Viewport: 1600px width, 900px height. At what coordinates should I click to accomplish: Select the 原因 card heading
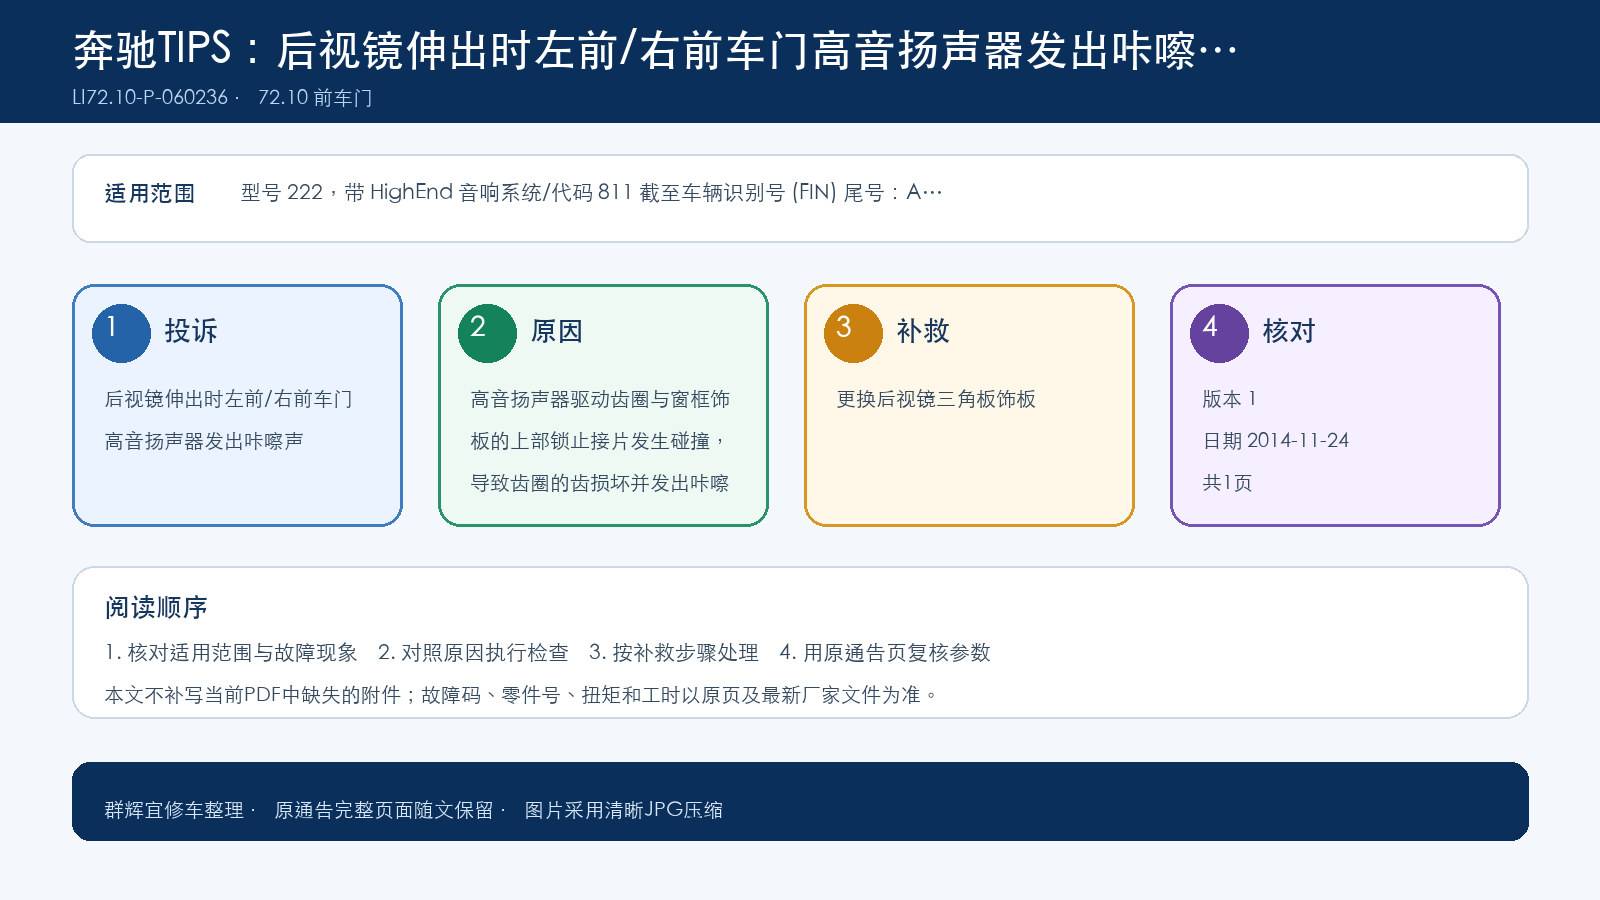tap(557, 331)
